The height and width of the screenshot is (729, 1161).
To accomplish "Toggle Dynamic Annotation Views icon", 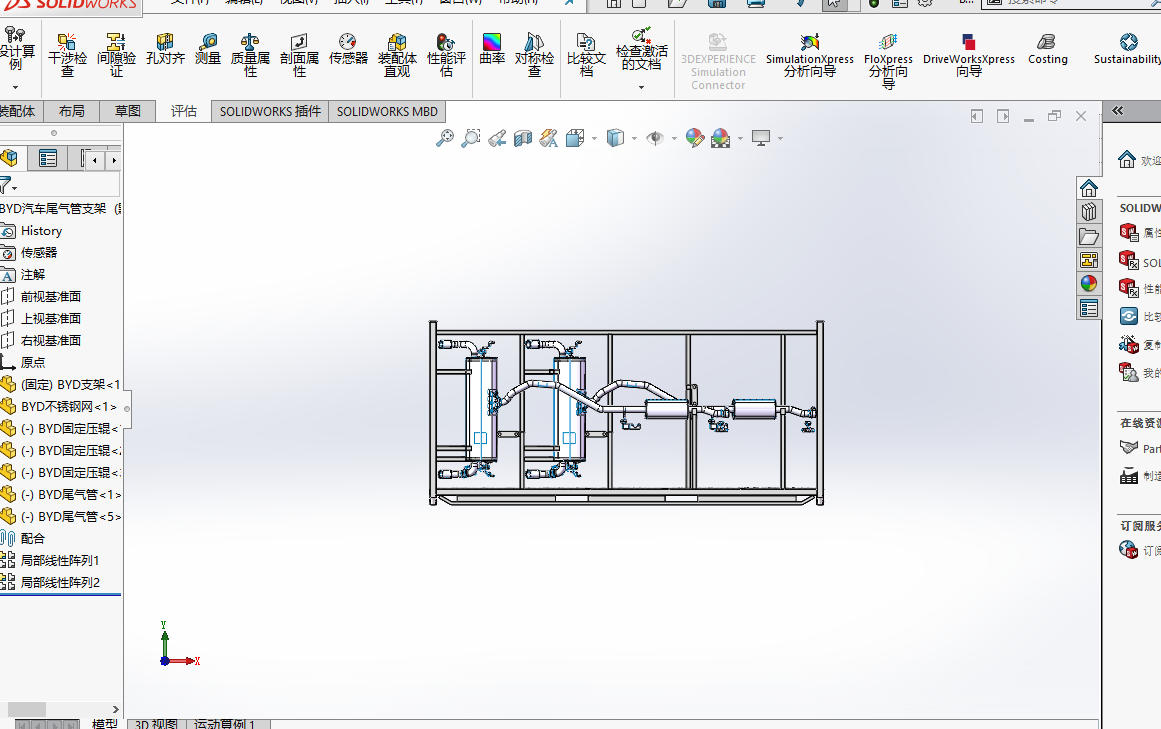I will (549, 138).
